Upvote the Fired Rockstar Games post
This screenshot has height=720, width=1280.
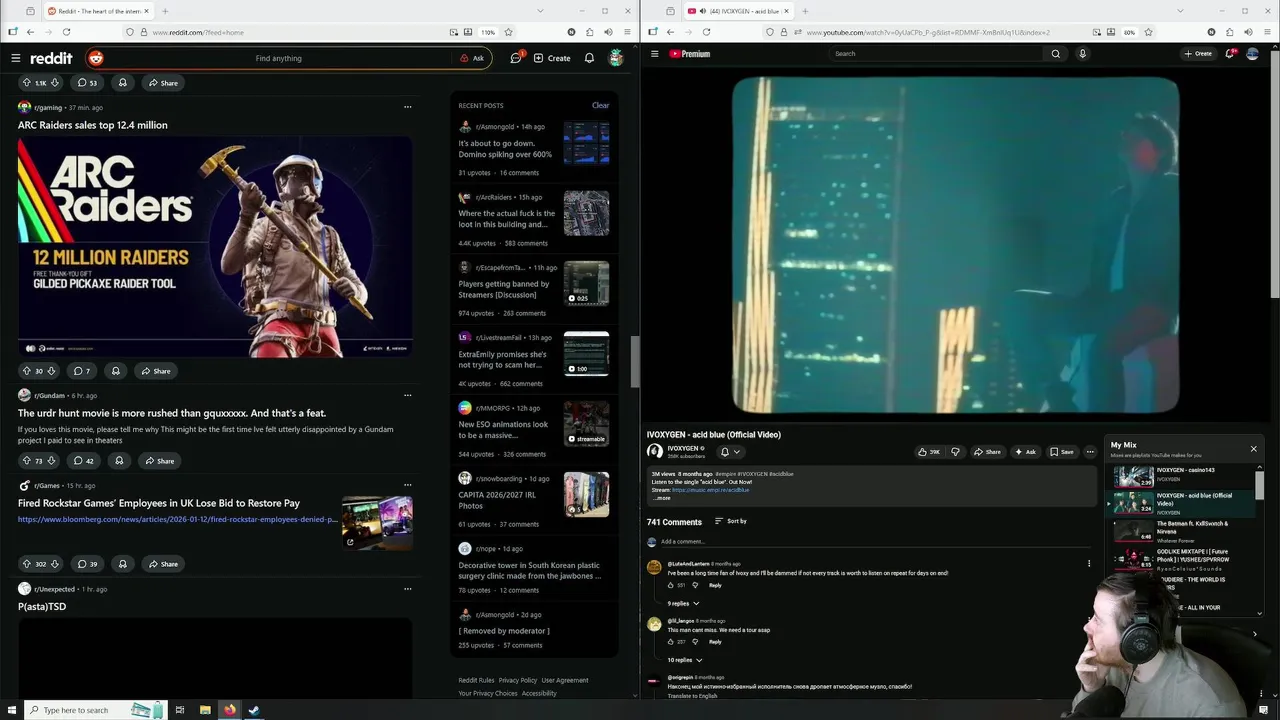tap(26, 564)
